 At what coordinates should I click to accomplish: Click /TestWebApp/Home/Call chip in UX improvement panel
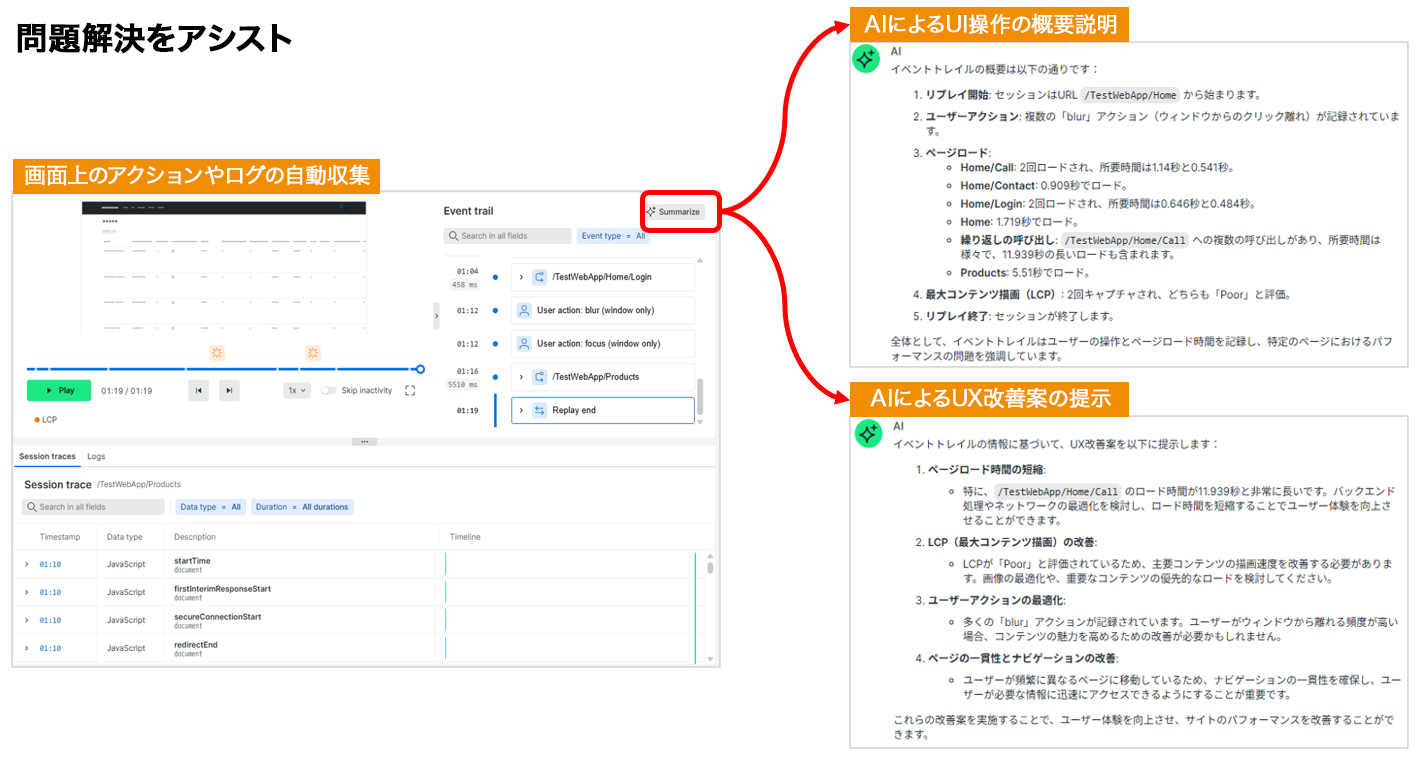(x=1057, y=492)
